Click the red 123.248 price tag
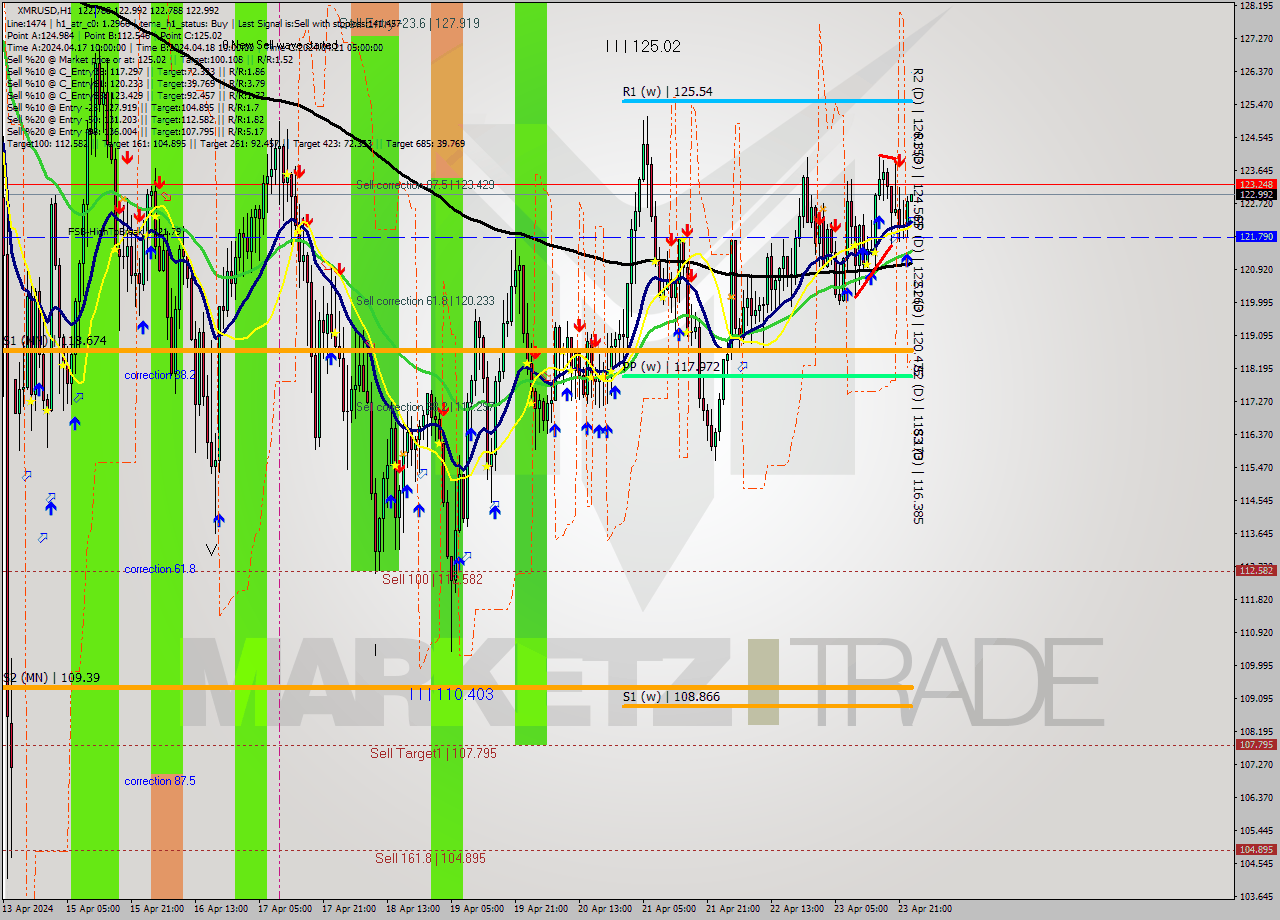The width and height of the screenshot is (1280, 920). (x=1256, y=184)
